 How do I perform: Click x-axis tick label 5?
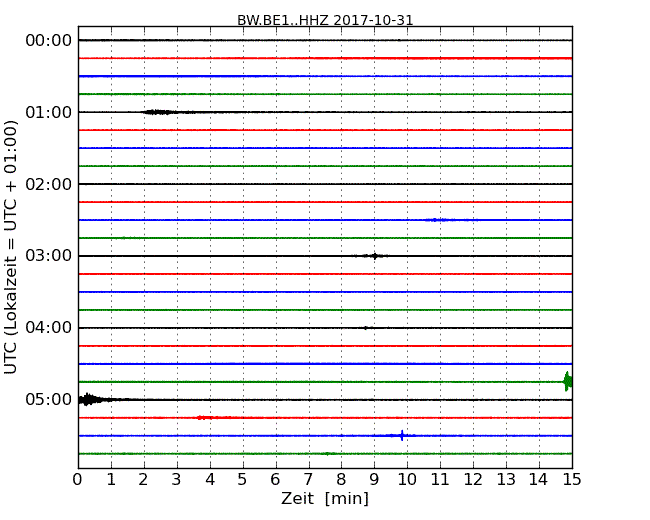[243, 480]
